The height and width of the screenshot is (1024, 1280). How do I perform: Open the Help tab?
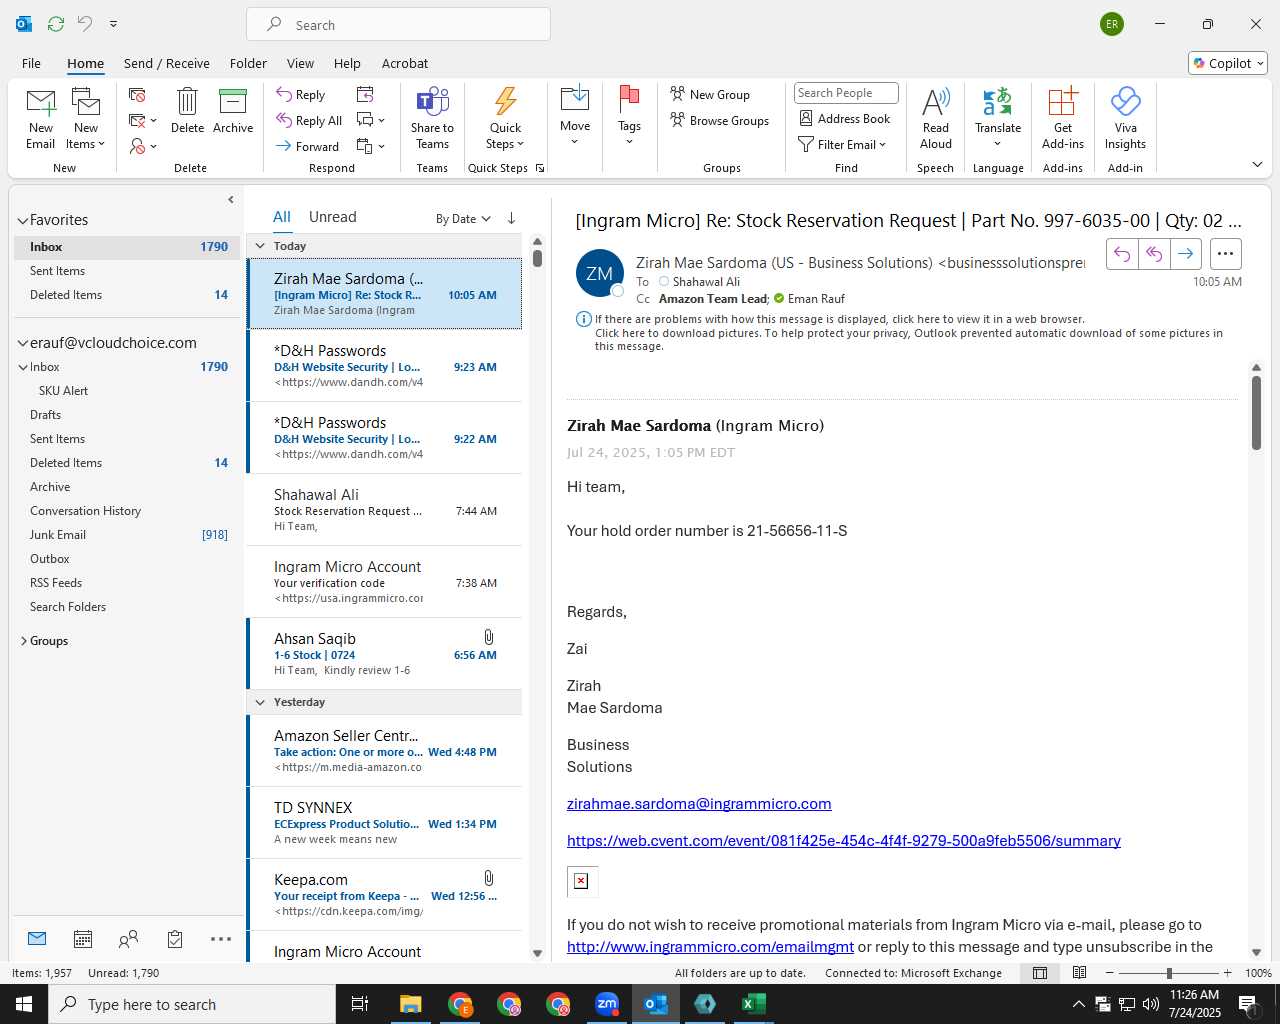tap(347, 63)
